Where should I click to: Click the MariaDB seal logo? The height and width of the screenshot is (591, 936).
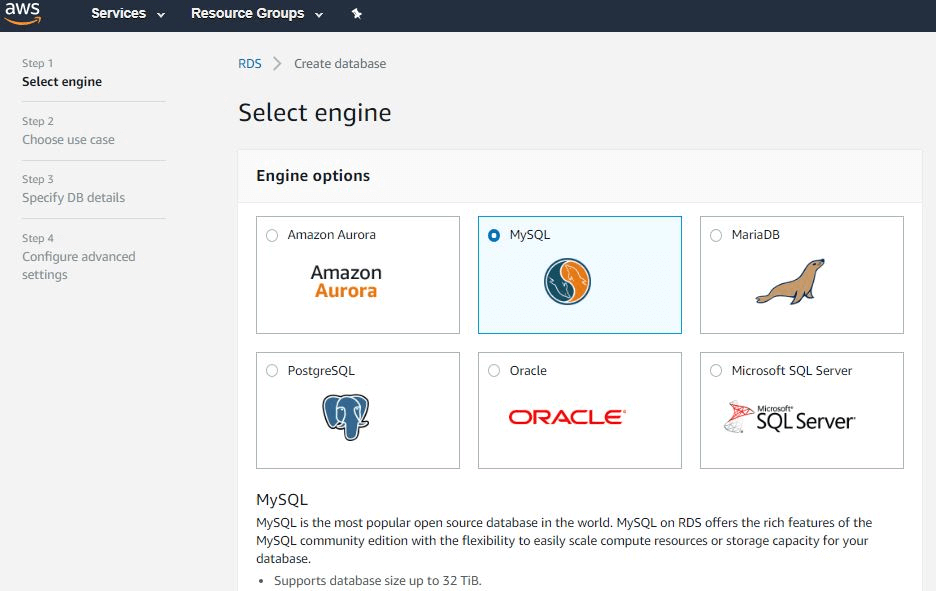pos(790,282)
